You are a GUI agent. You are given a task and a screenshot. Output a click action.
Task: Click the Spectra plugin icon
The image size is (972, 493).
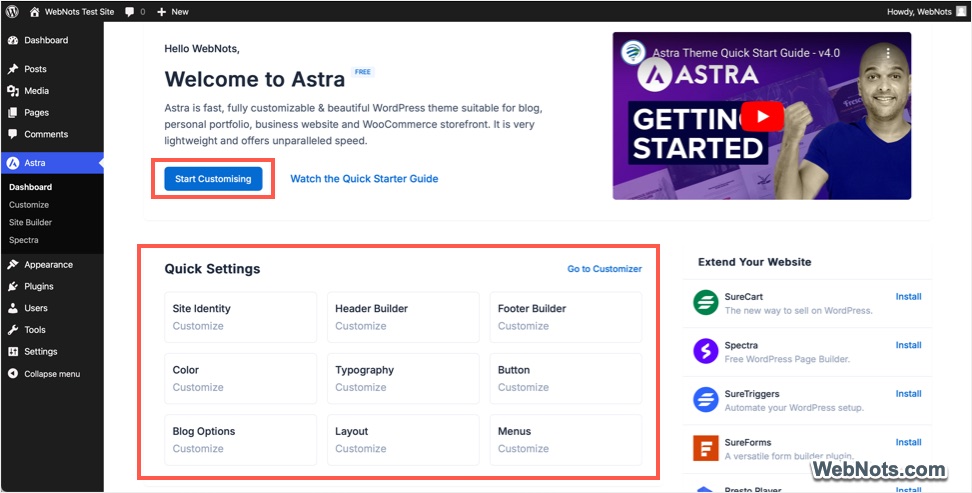point(705,351)
